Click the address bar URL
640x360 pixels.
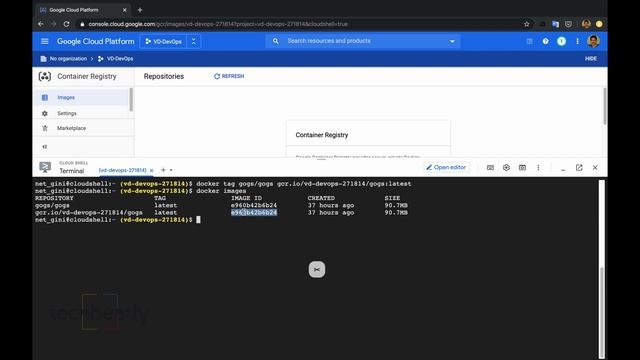[218, 24]
